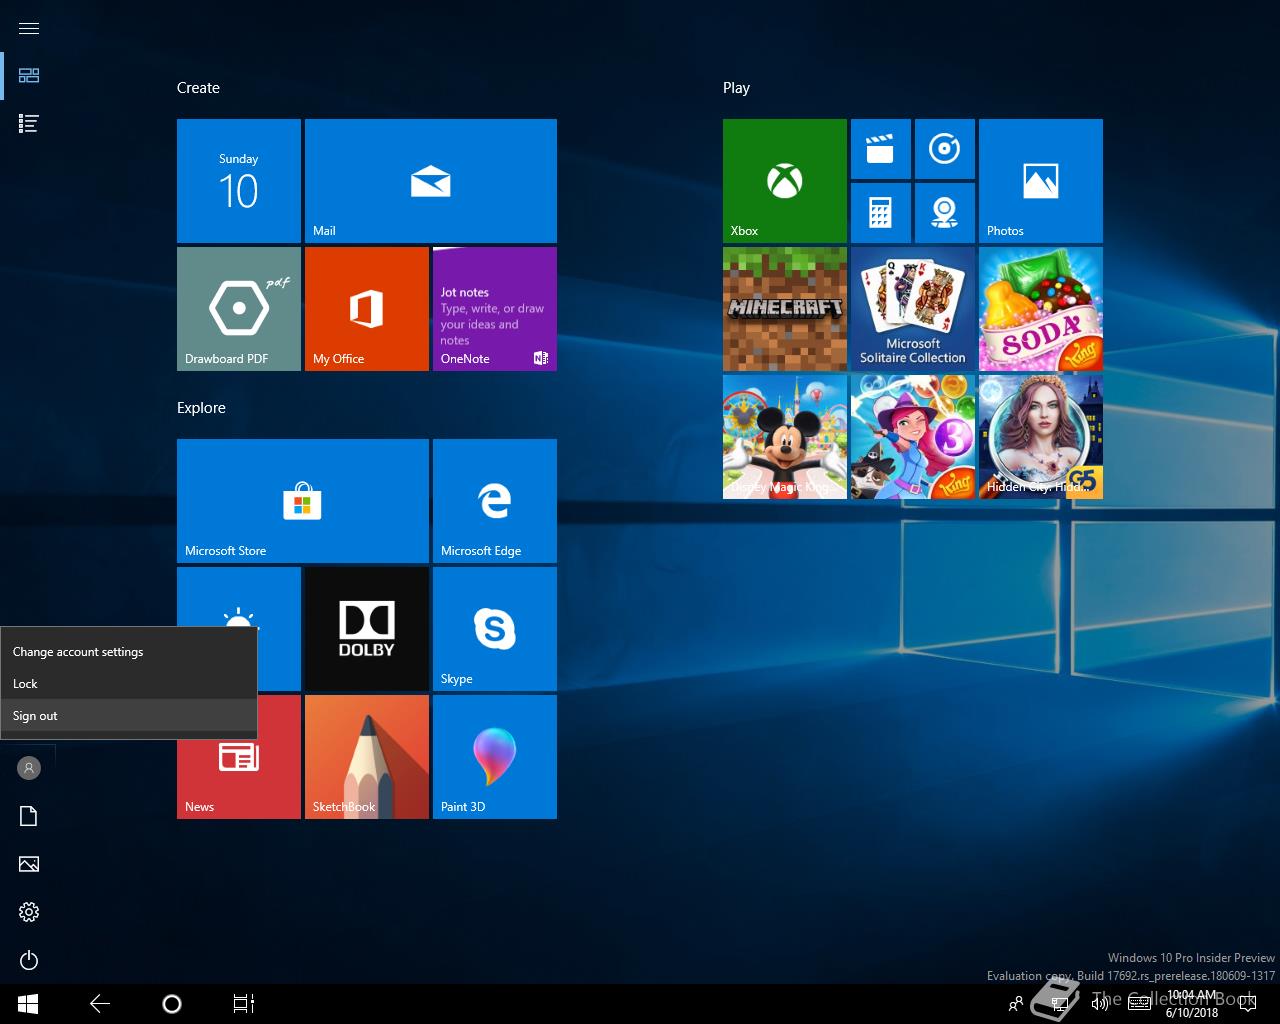1280x1024 pixels.
Task: Open Microsoft Store
Action: coord(303,501)
